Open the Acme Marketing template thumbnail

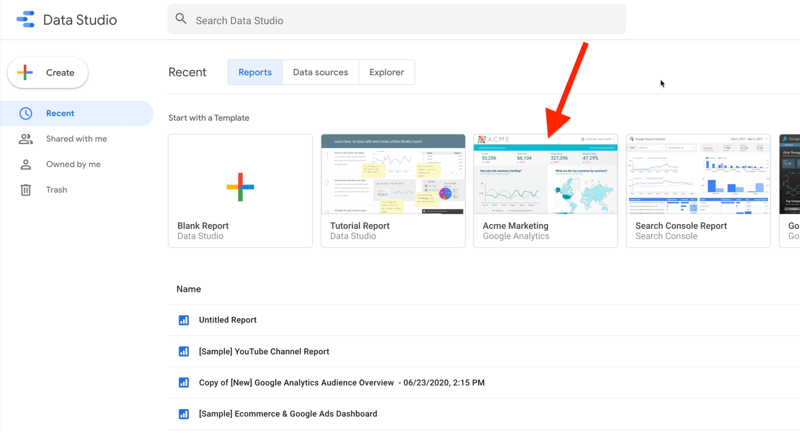click(x=545, y=174)
